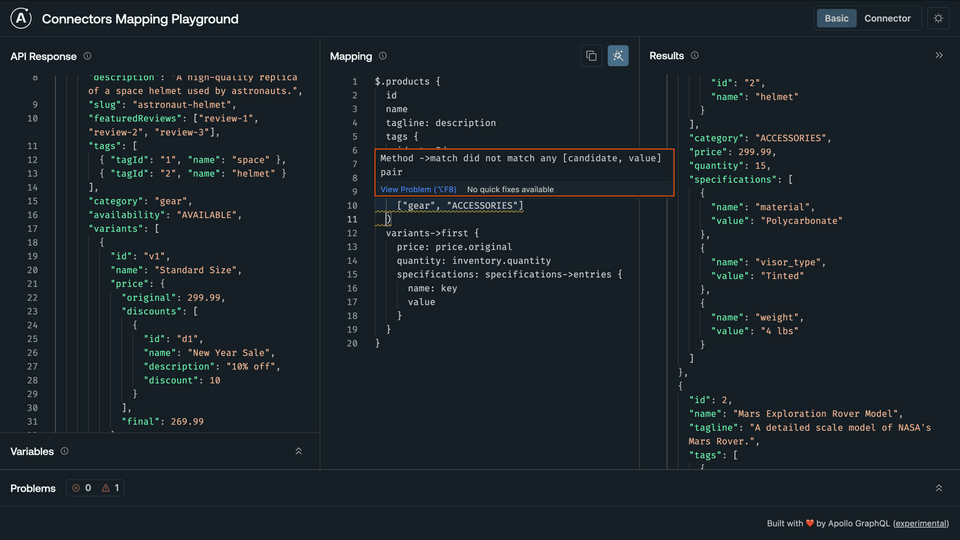The height and width of the screenshot is (540, 960).
Task: Expand the Variables panel
Action: point(298,452)
